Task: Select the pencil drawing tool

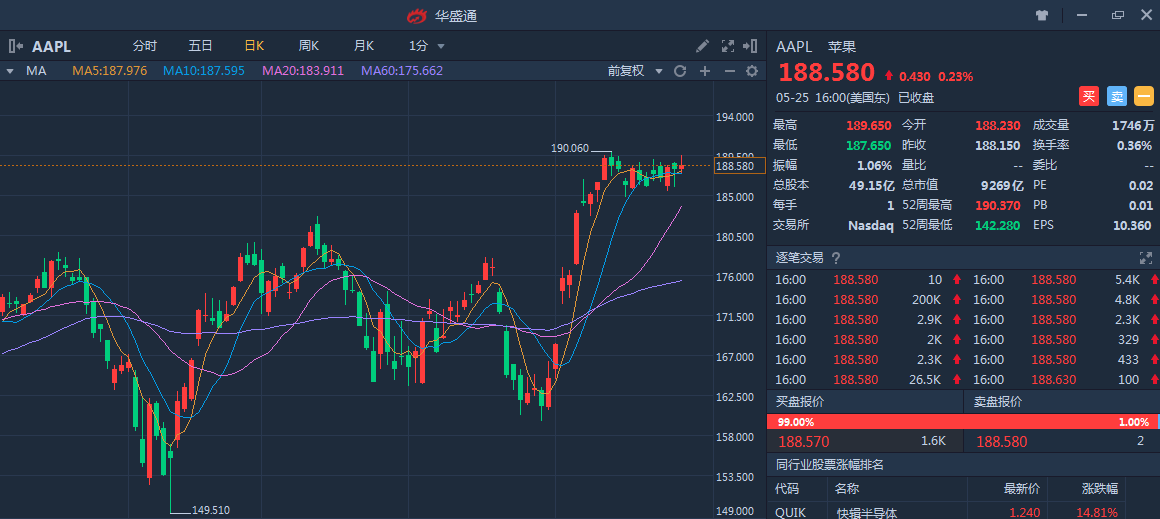Action: (703, 46)
